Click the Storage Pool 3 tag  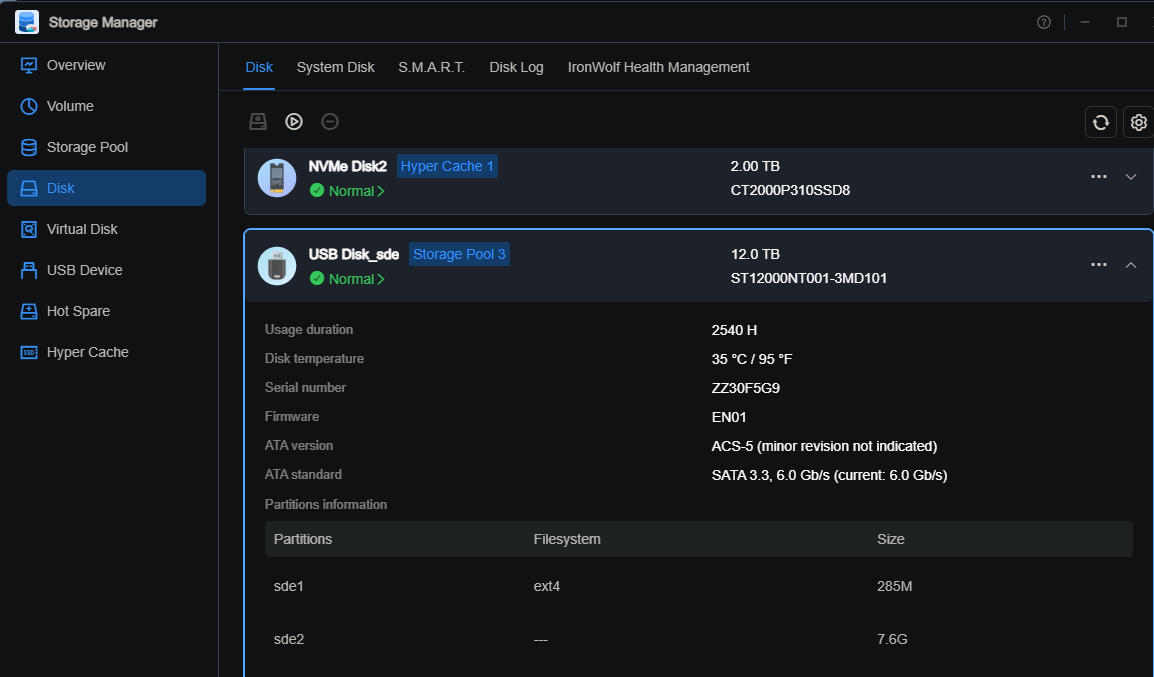click(x=459, y=254)
